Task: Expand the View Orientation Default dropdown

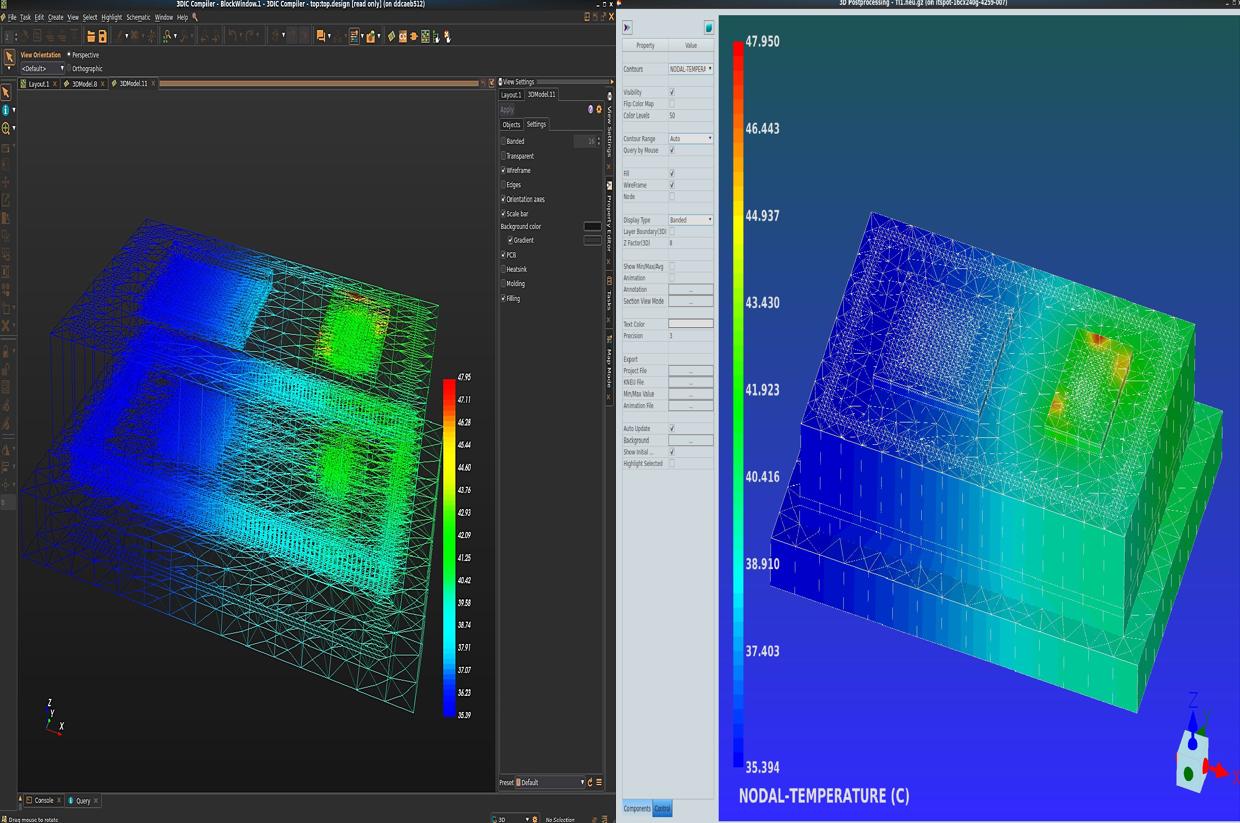Action: pos(43,69)
